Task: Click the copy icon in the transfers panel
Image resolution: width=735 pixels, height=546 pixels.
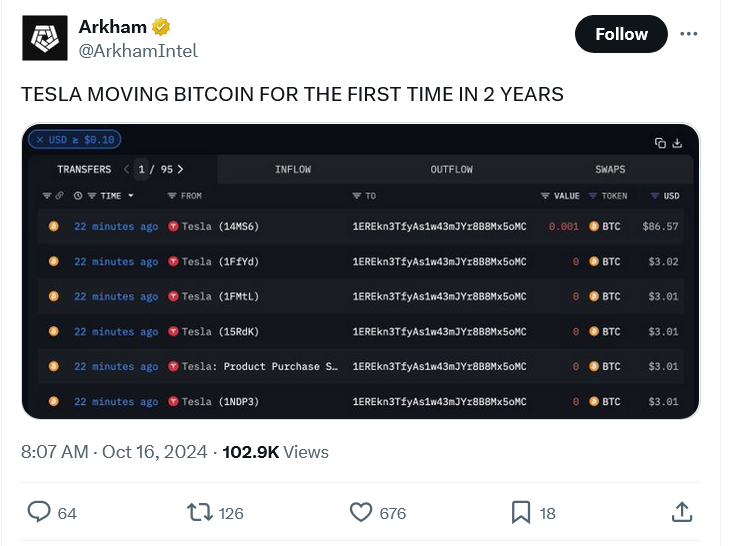Action: 660,143
